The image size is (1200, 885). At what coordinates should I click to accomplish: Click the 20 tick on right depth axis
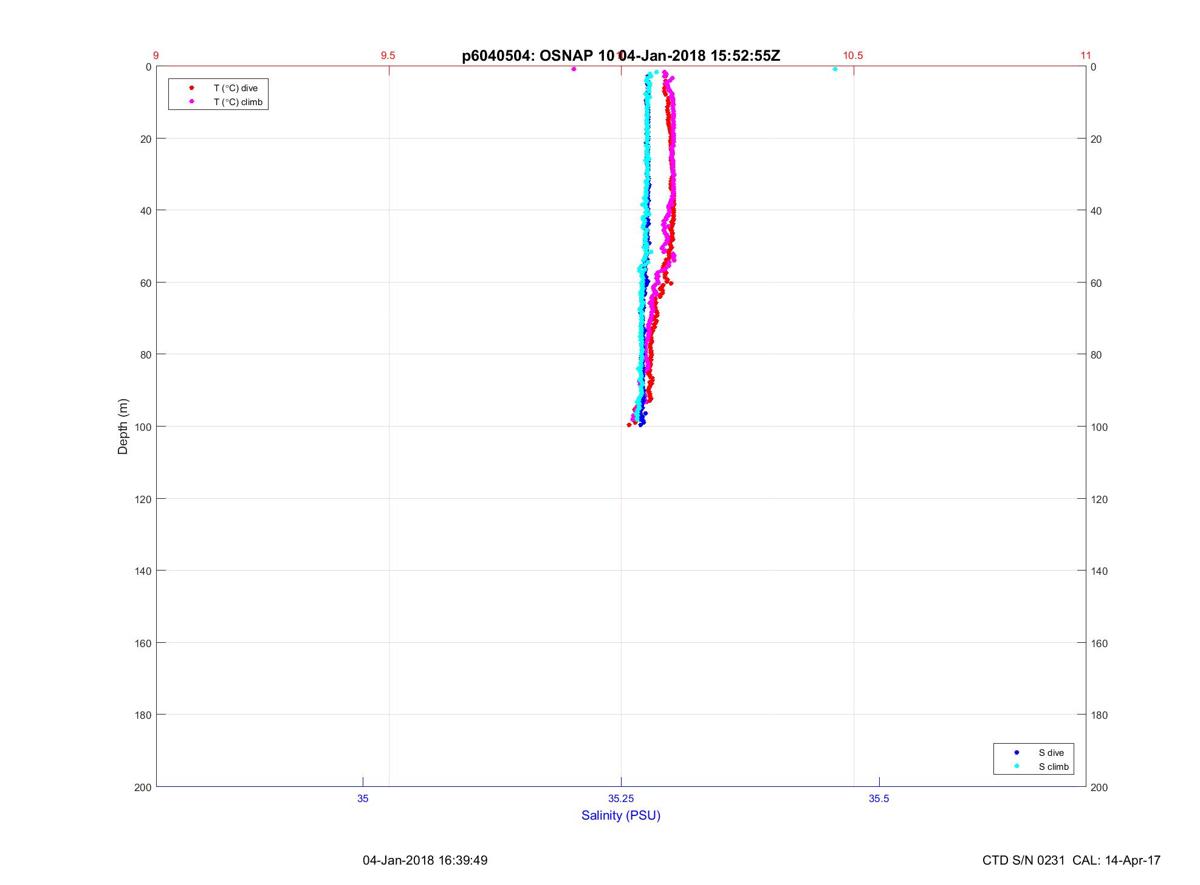point(1097,139)
